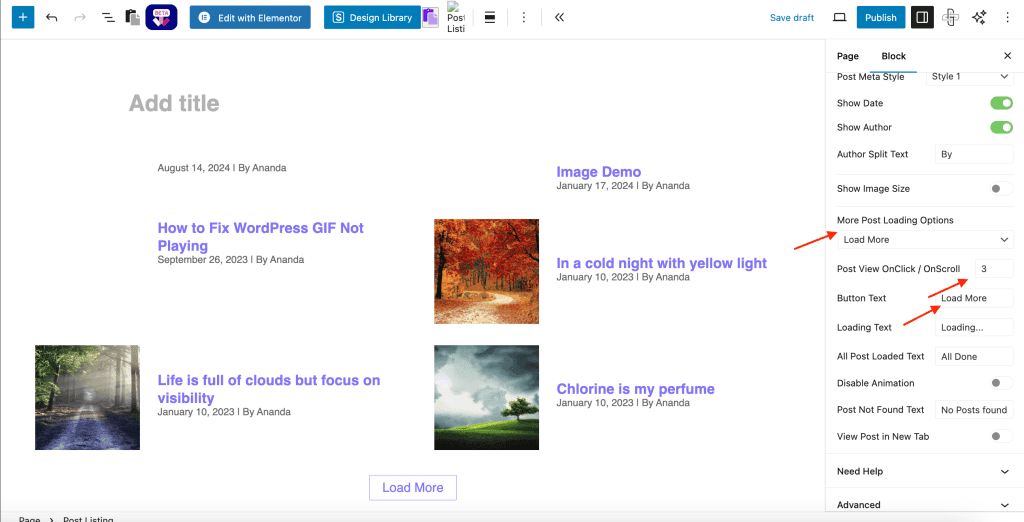The height and width of the screenshot is (522, 1024).
Task: Toggle the settings sidebar panel icon
Action: (x=922, y=18)
